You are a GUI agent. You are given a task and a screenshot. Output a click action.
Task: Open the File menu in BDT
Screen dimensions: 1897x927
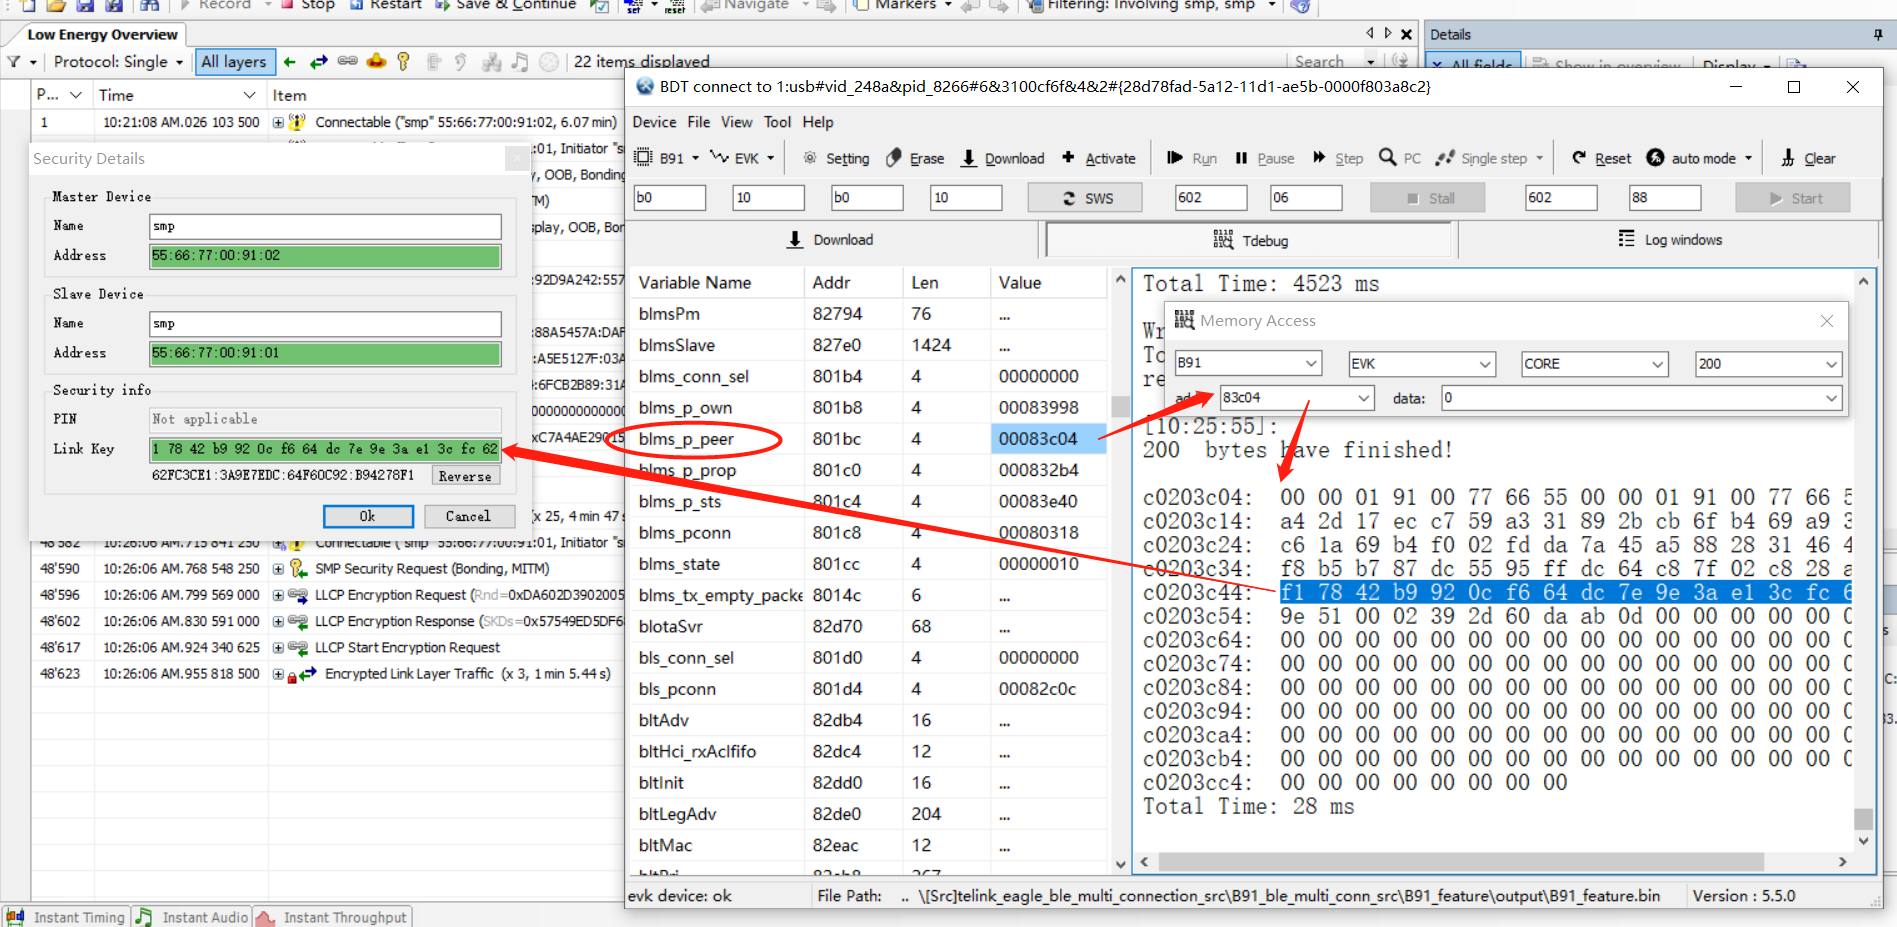pos(698,122)
